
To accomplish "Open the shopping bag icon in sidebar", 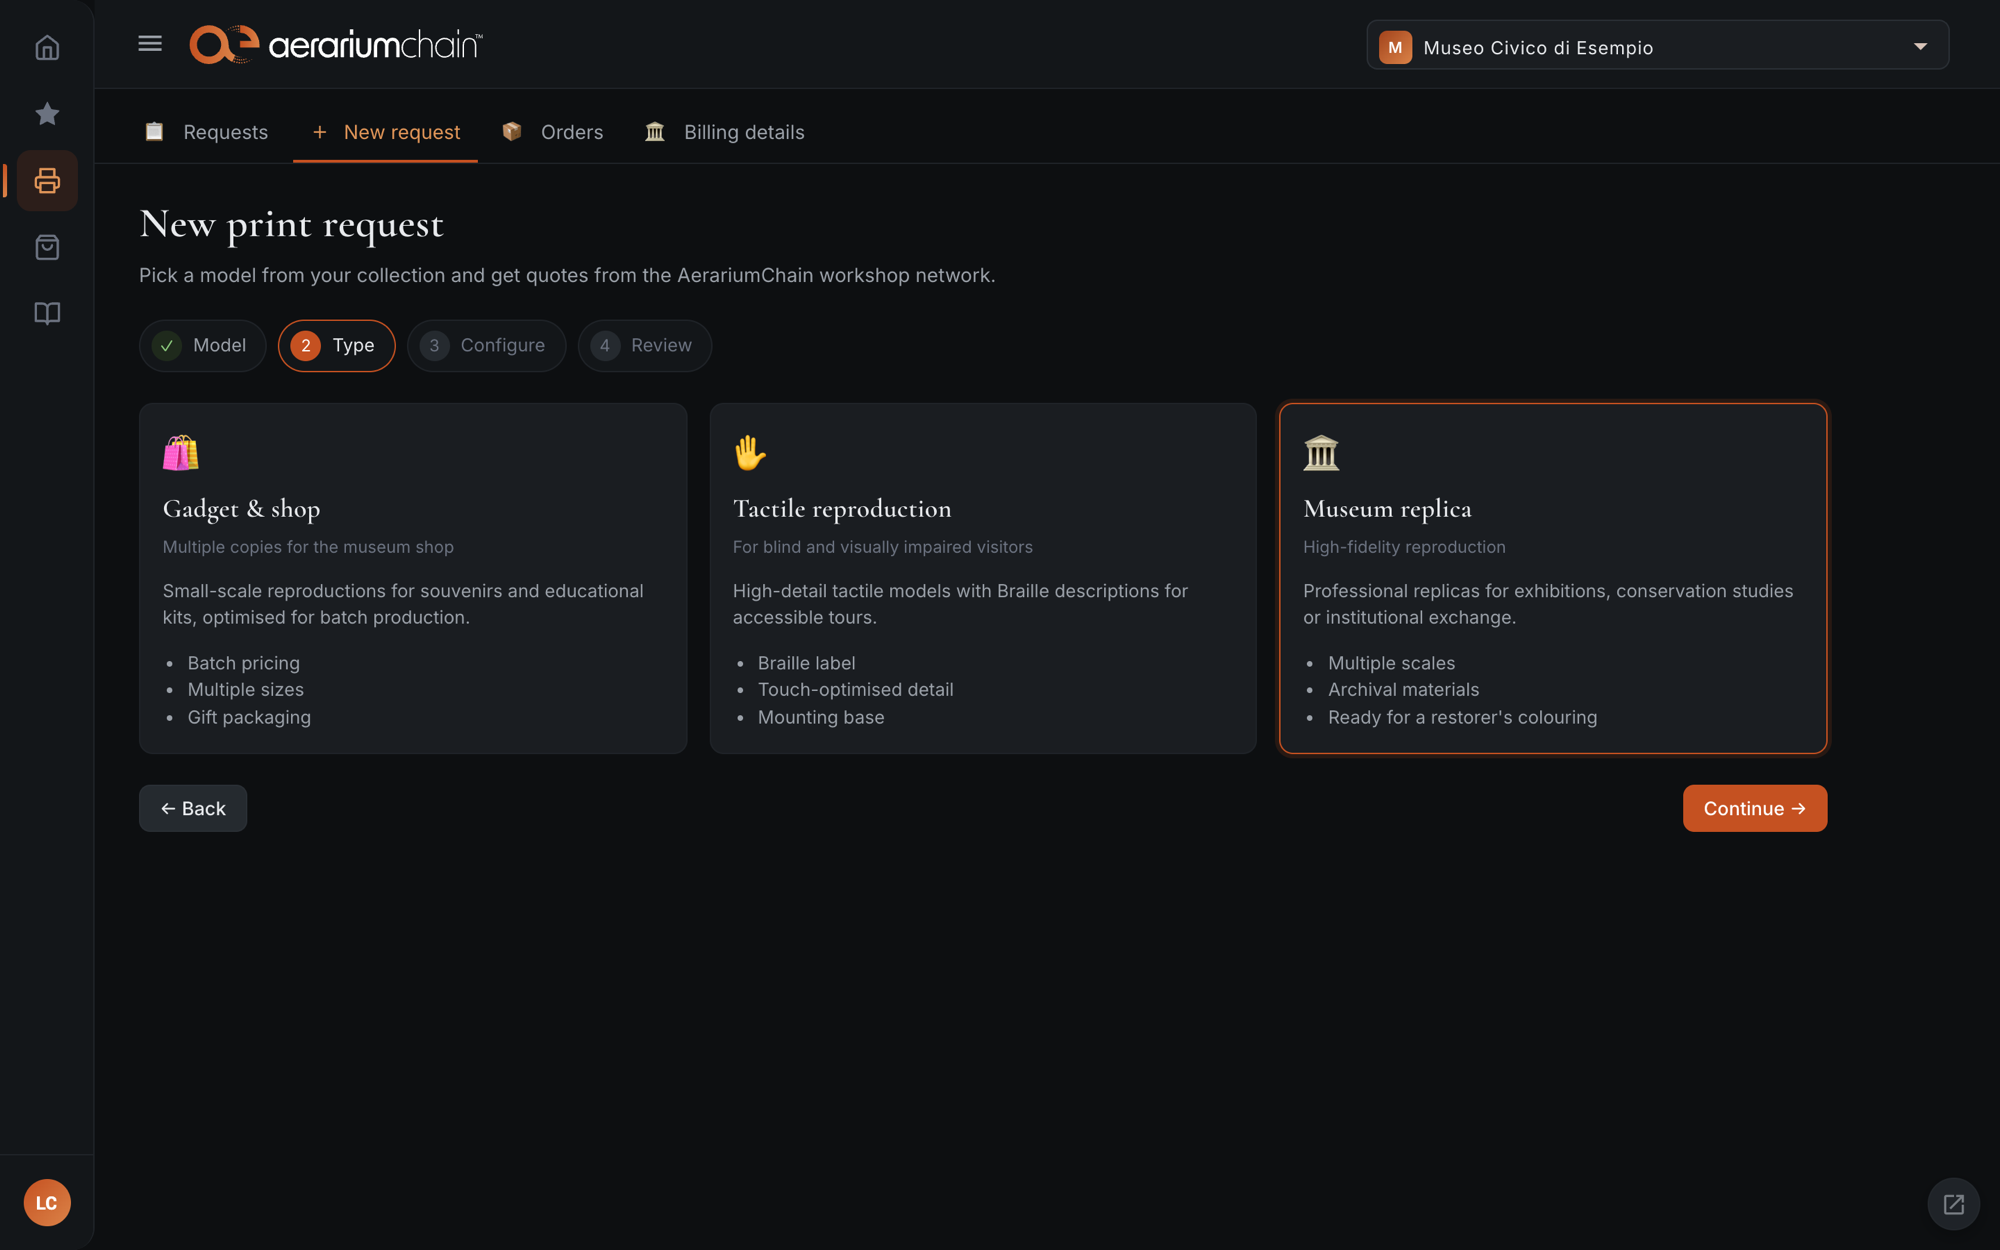I will [x=47, y=247].
